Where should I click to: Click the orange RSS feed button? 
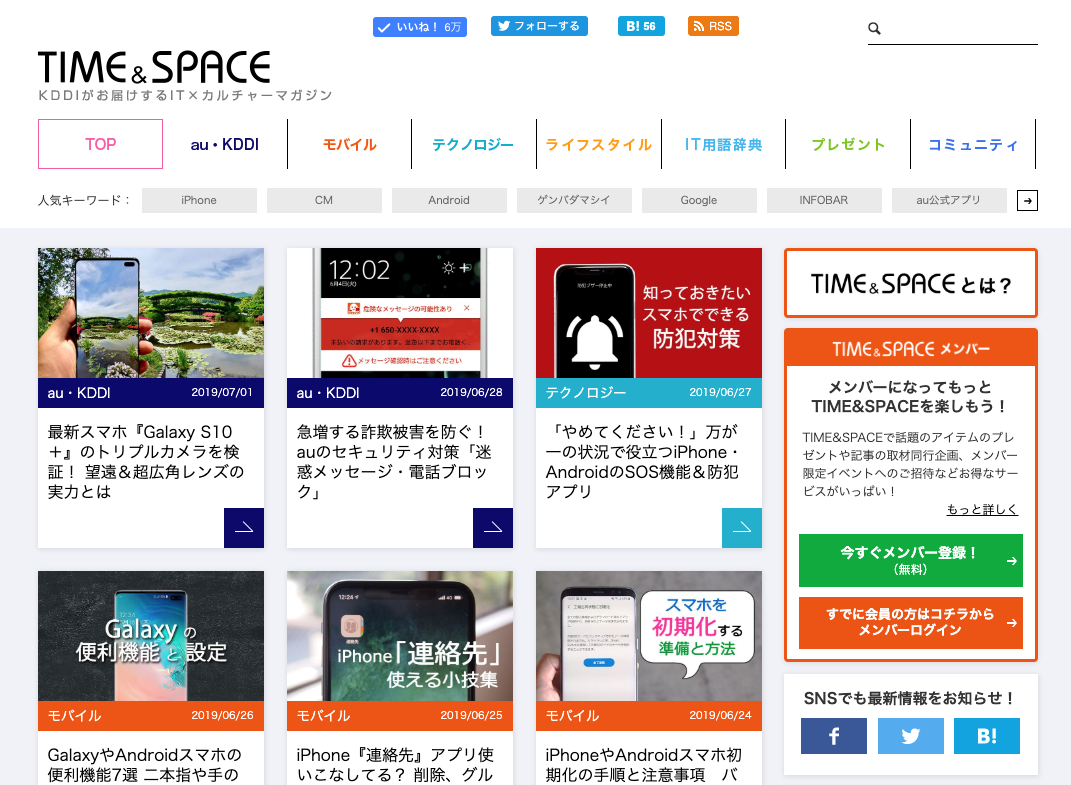[x=713, y=26]
